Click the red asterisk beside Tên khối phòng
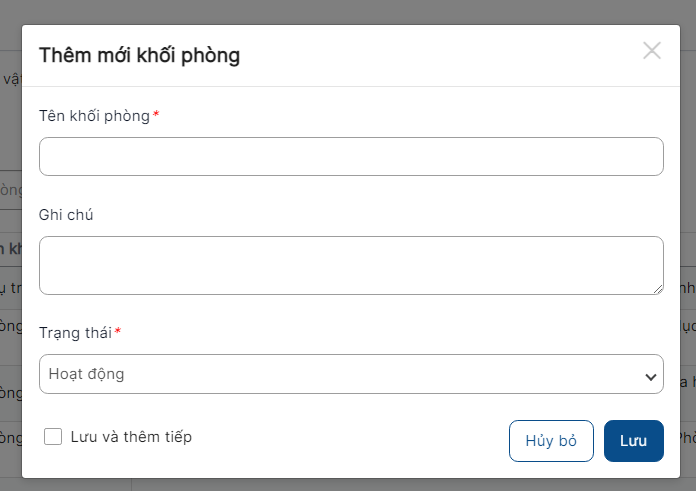The width and height of the screenshot is (696, 491). point(156,115)
